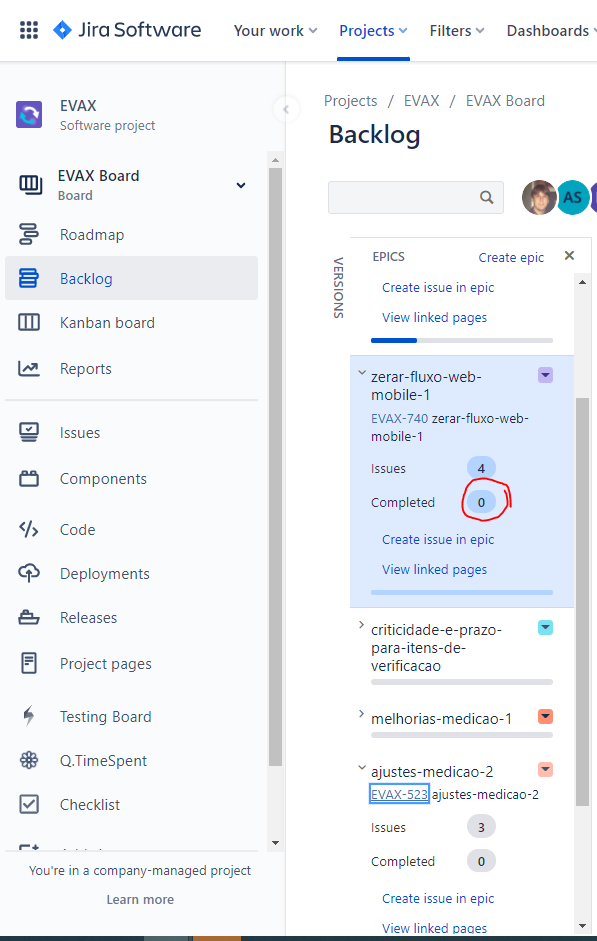
Task: Click the Releases ship icon
Action: (29, 618)
